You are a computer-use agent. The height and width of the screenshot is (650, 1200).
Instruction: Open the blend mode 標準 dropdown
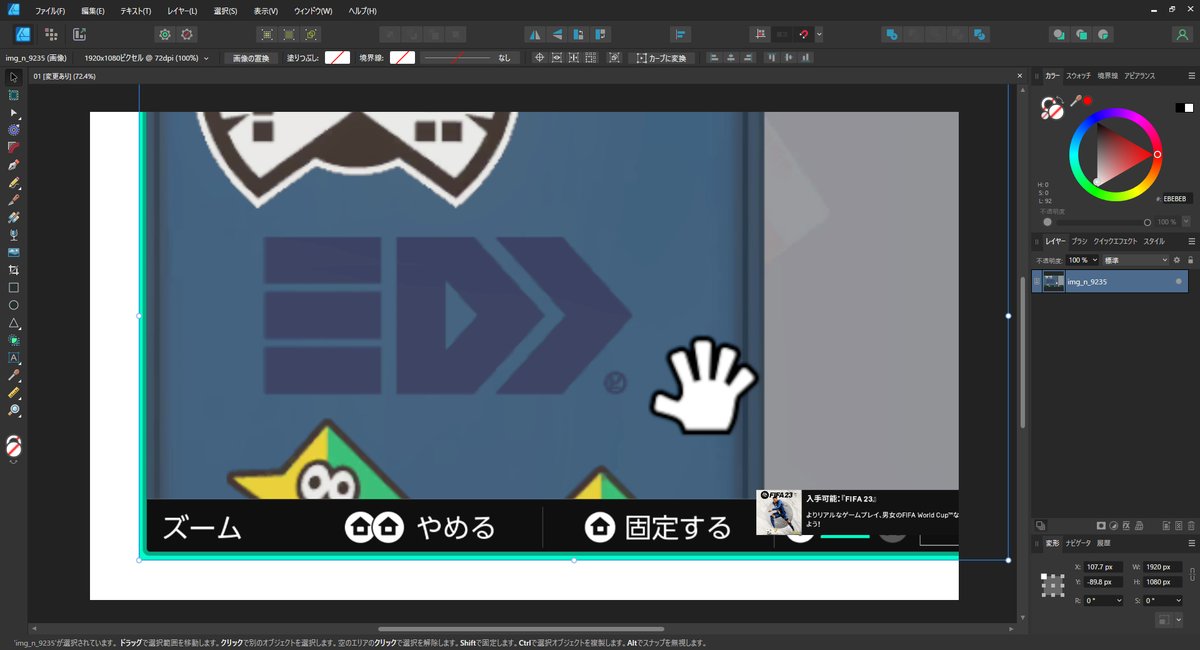point(1136,260)
